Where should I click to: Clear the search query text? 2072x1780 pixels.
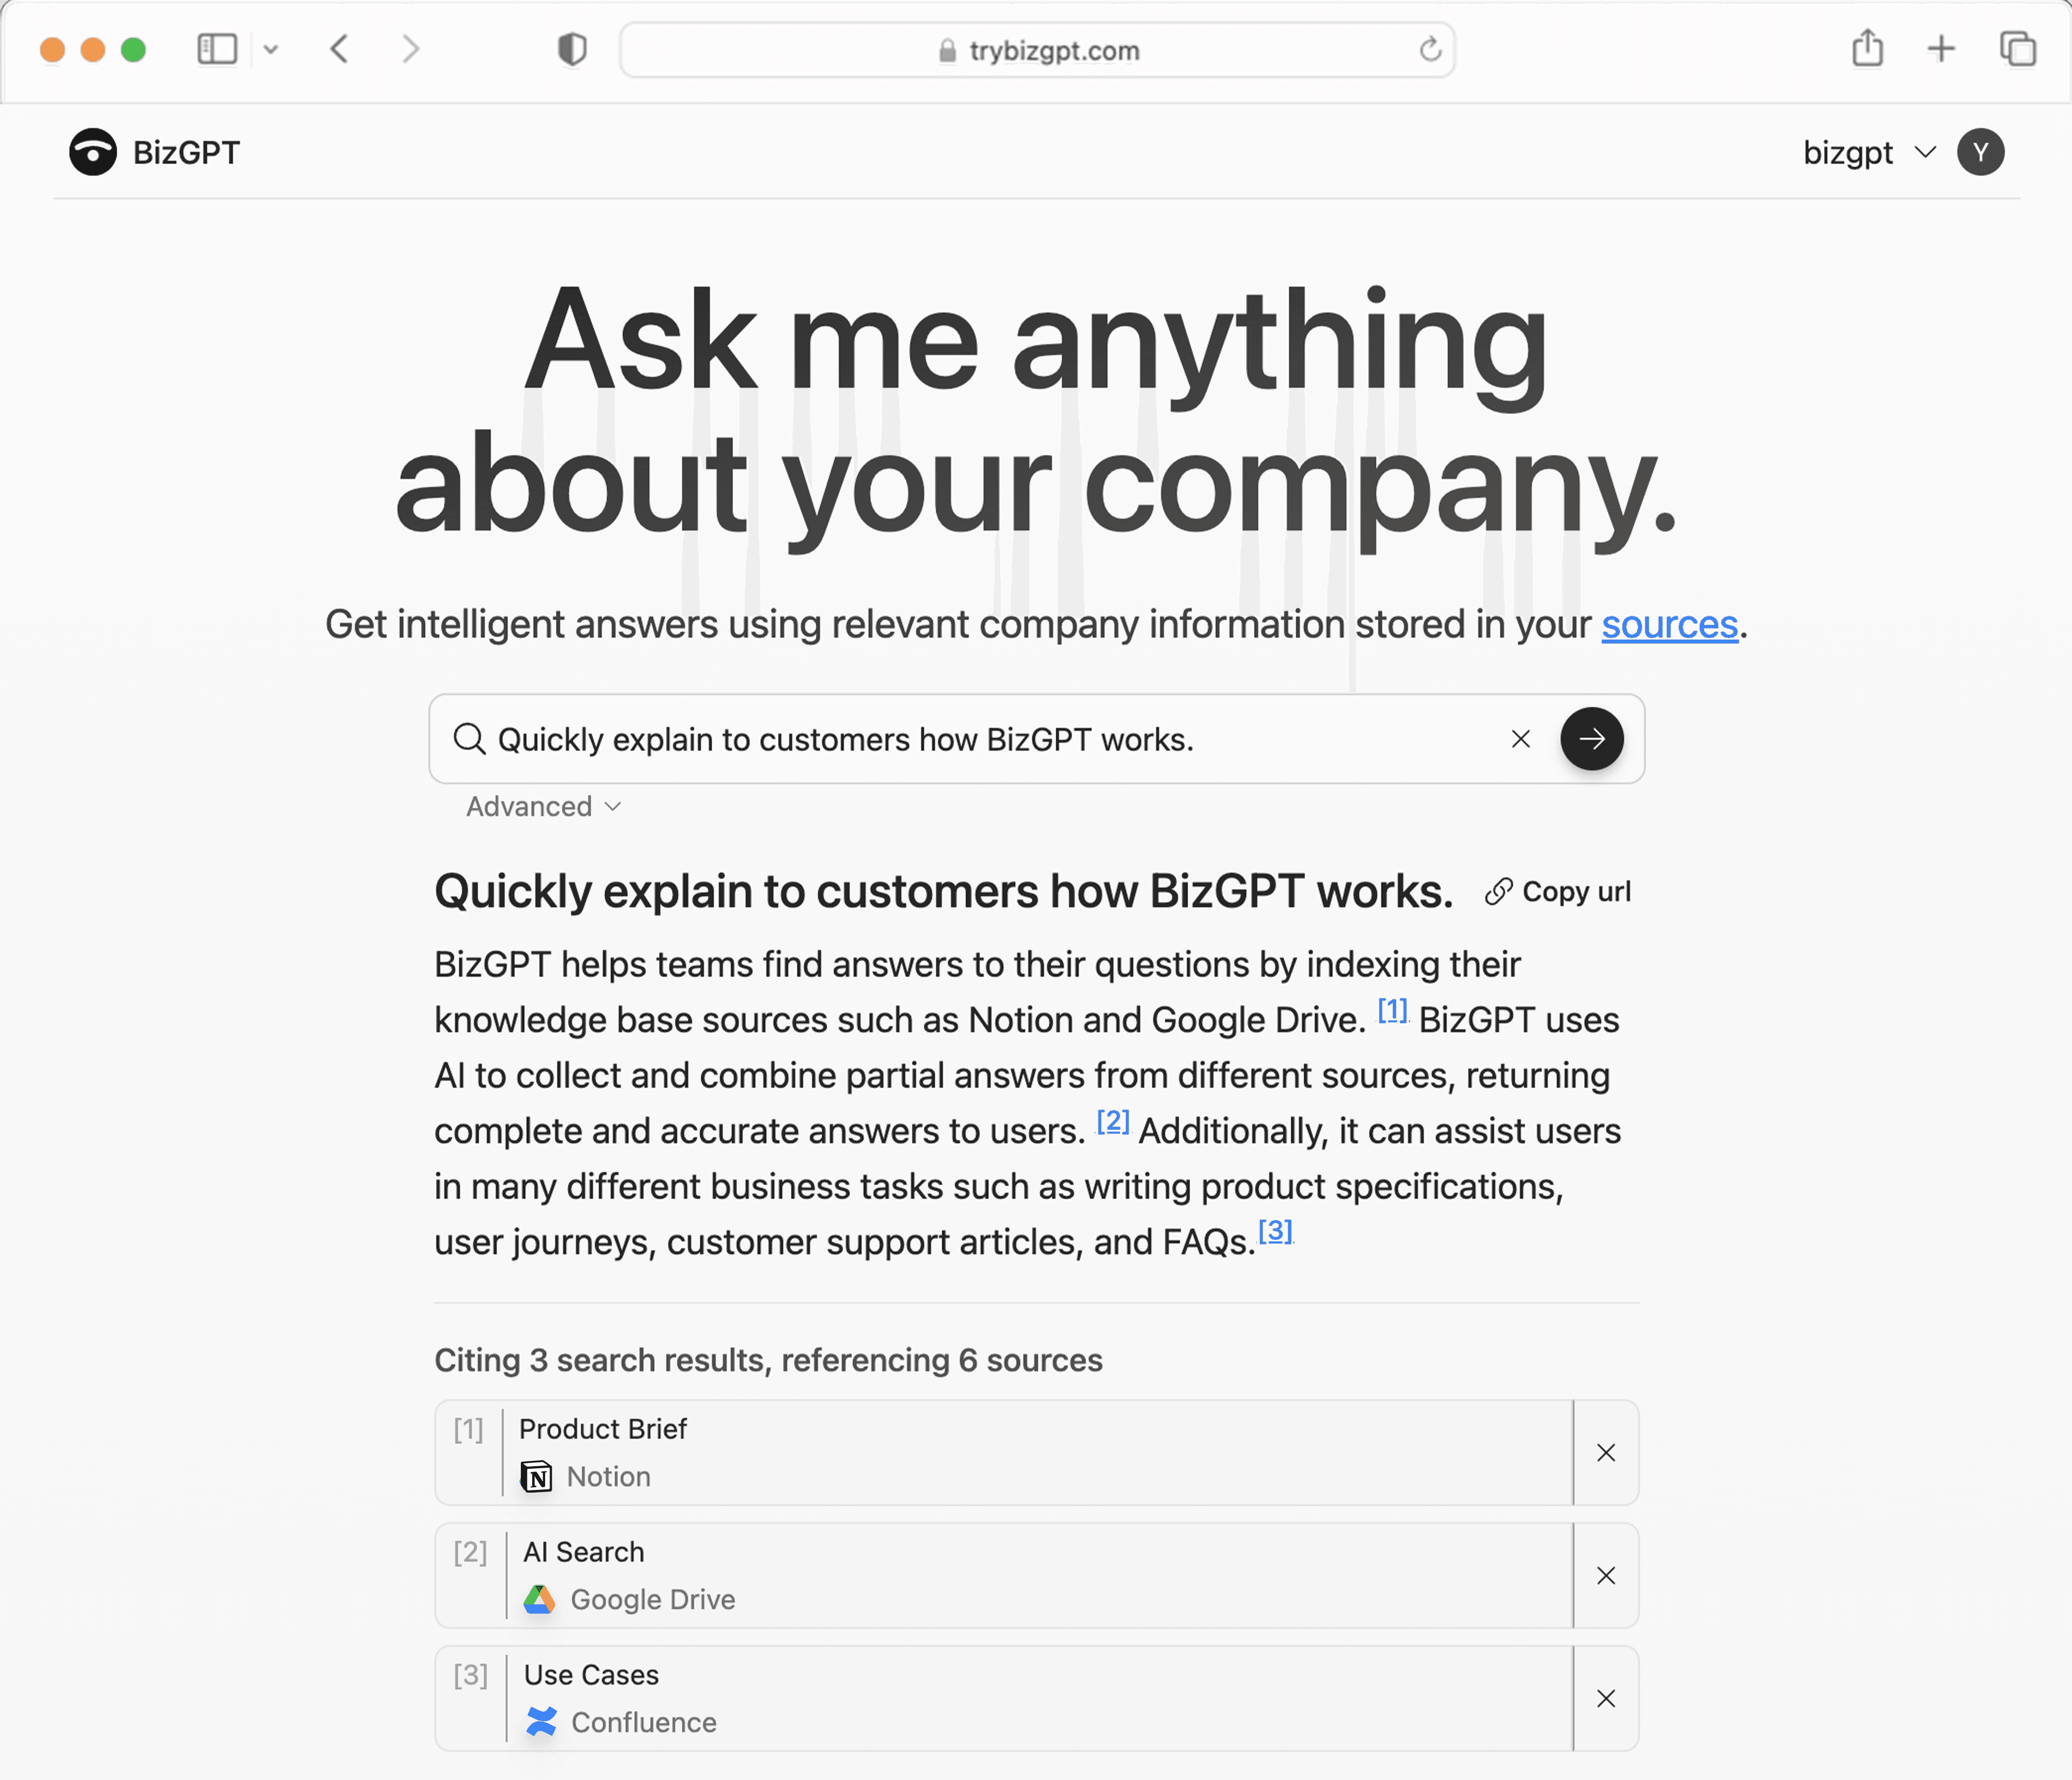pyautogui.click(x=1520, y=739)
